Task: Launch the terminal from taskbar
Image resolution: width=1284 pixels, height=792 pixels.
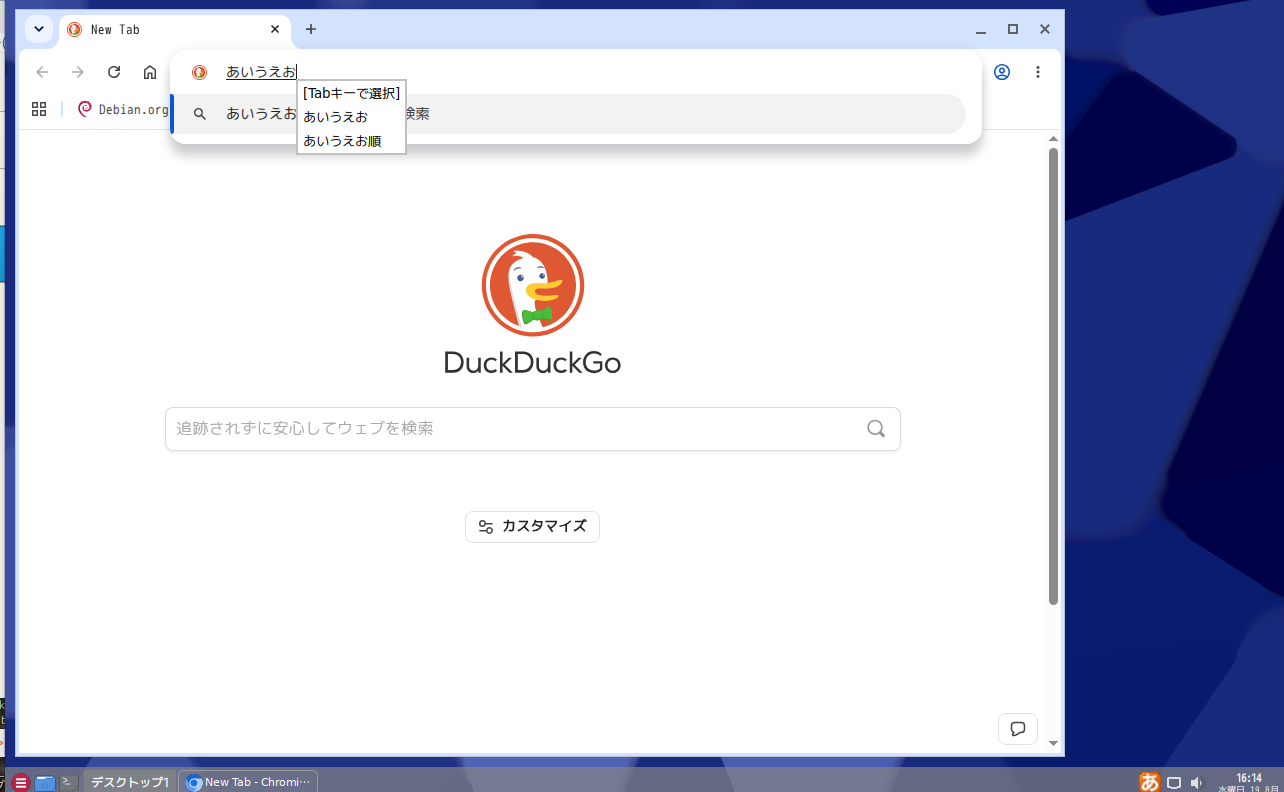Action: [x=69, y=782]
